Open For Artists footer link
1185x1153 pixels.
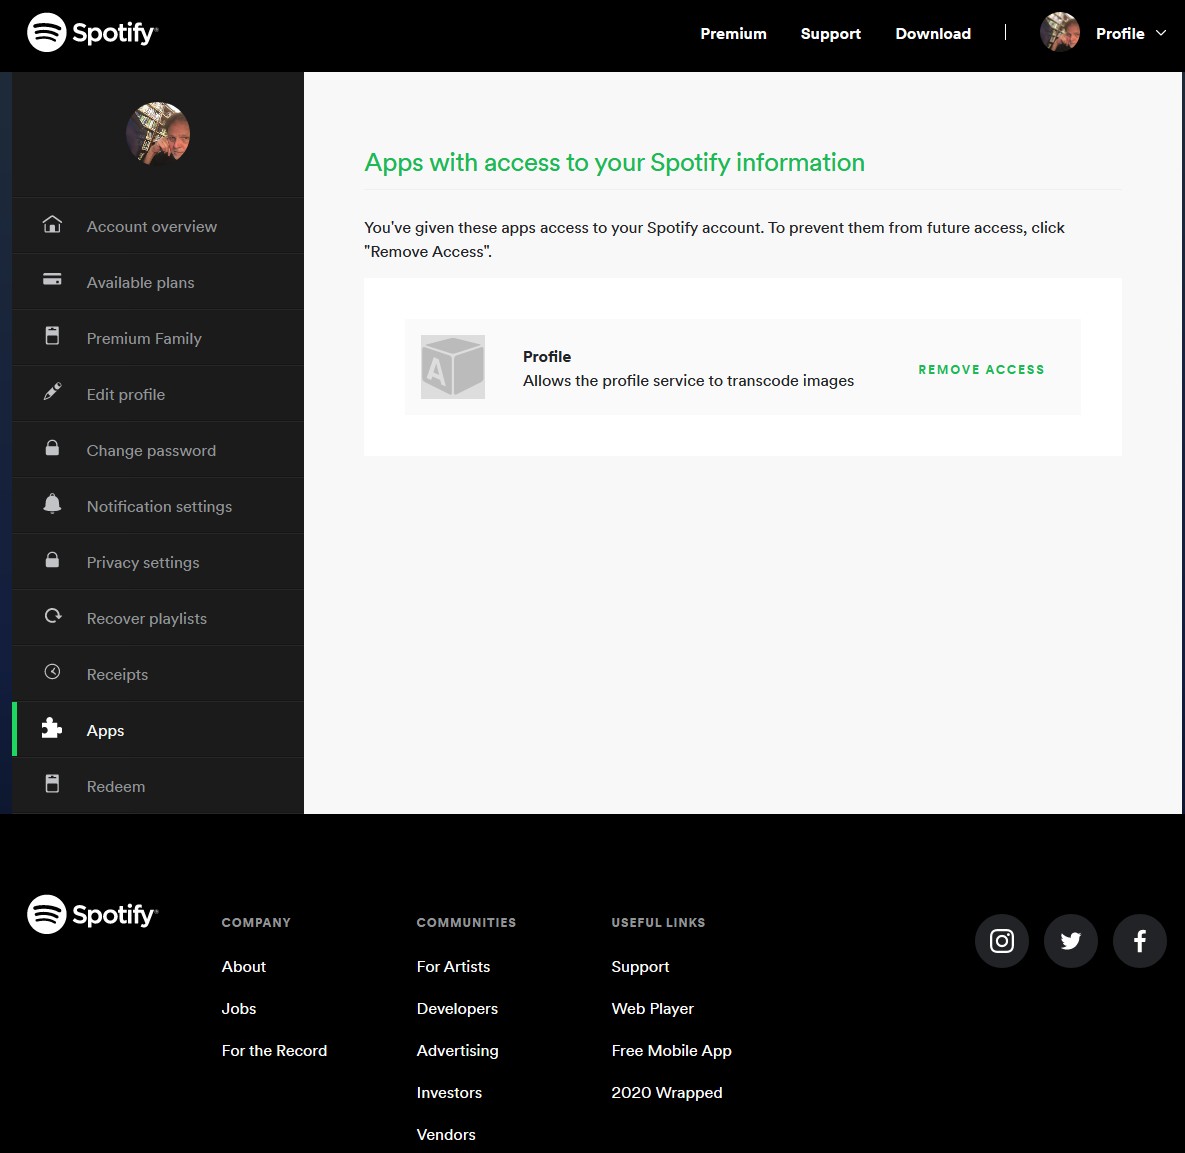tap(453, 966)
